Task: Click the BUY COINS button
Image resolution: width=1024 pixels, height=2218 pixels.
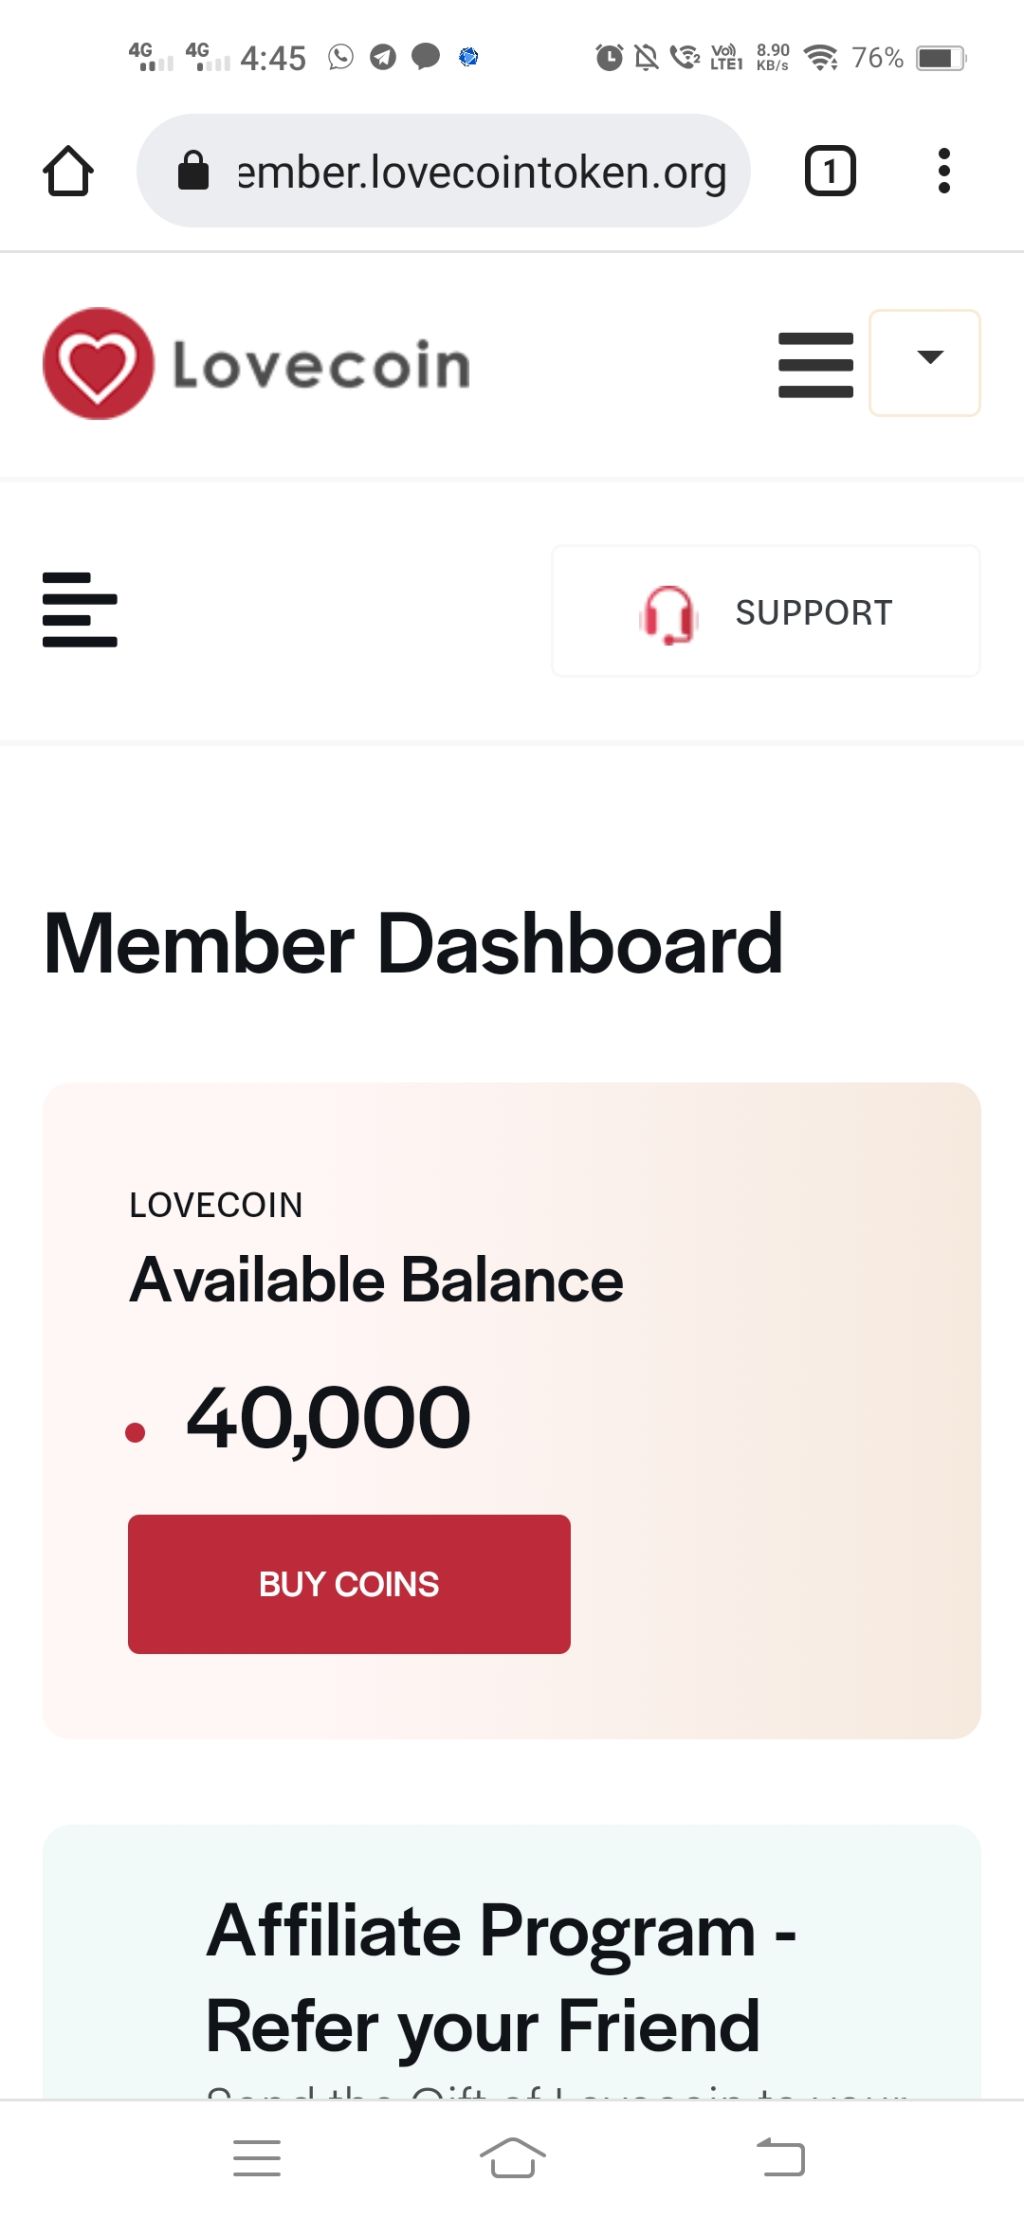Action: click(x=349, y=1584)
